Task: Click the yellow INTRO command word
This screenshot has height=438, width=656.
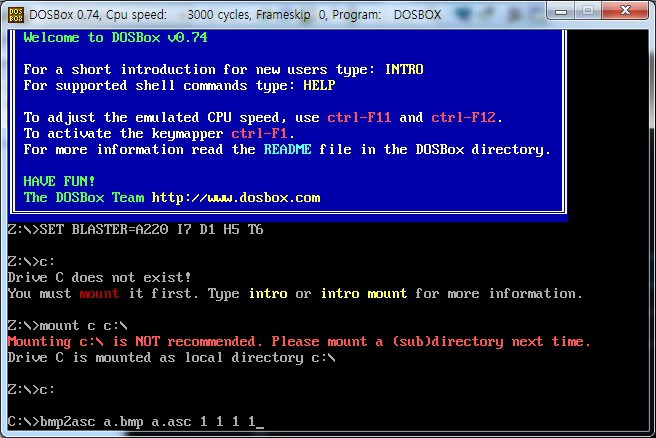Action: 404,69
